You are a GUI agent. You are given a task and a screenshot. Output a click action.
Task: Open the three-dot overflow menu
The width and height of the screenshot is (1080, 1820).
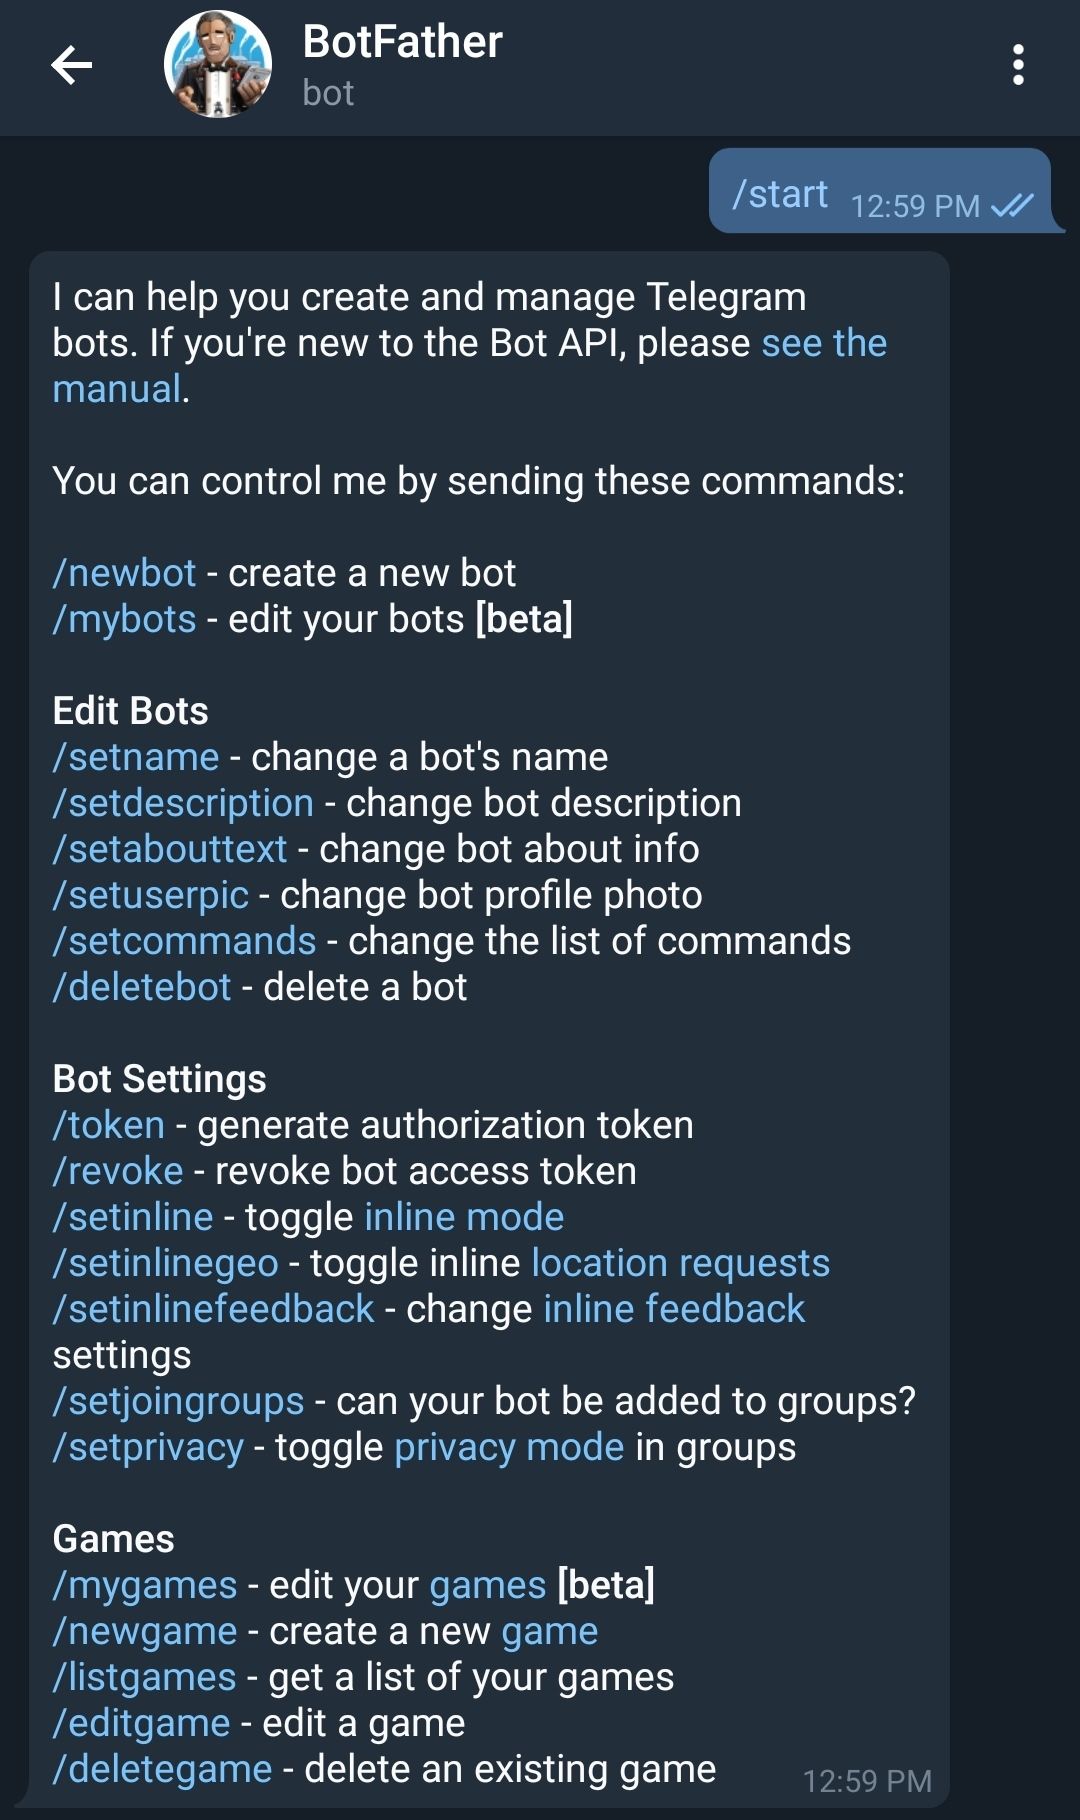tap(1018, 66)
